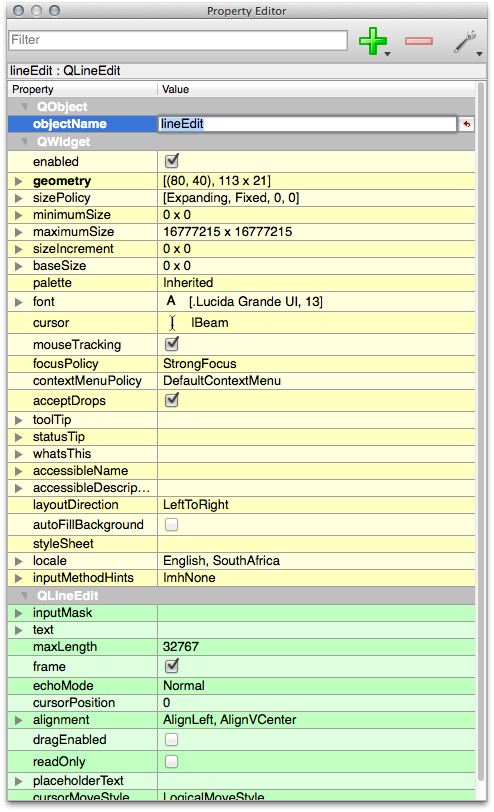Click the Property column header
Screen dimensions: 494x812
83,89
